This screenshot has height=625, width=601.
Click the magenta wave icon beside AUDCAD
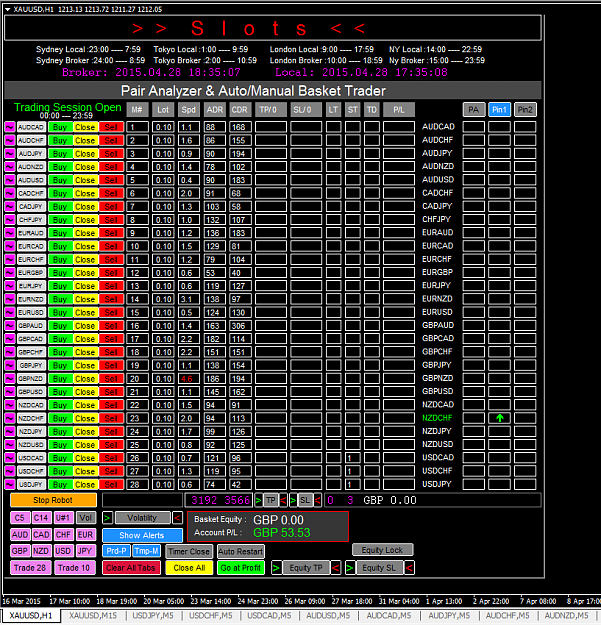tap(10, 127)
